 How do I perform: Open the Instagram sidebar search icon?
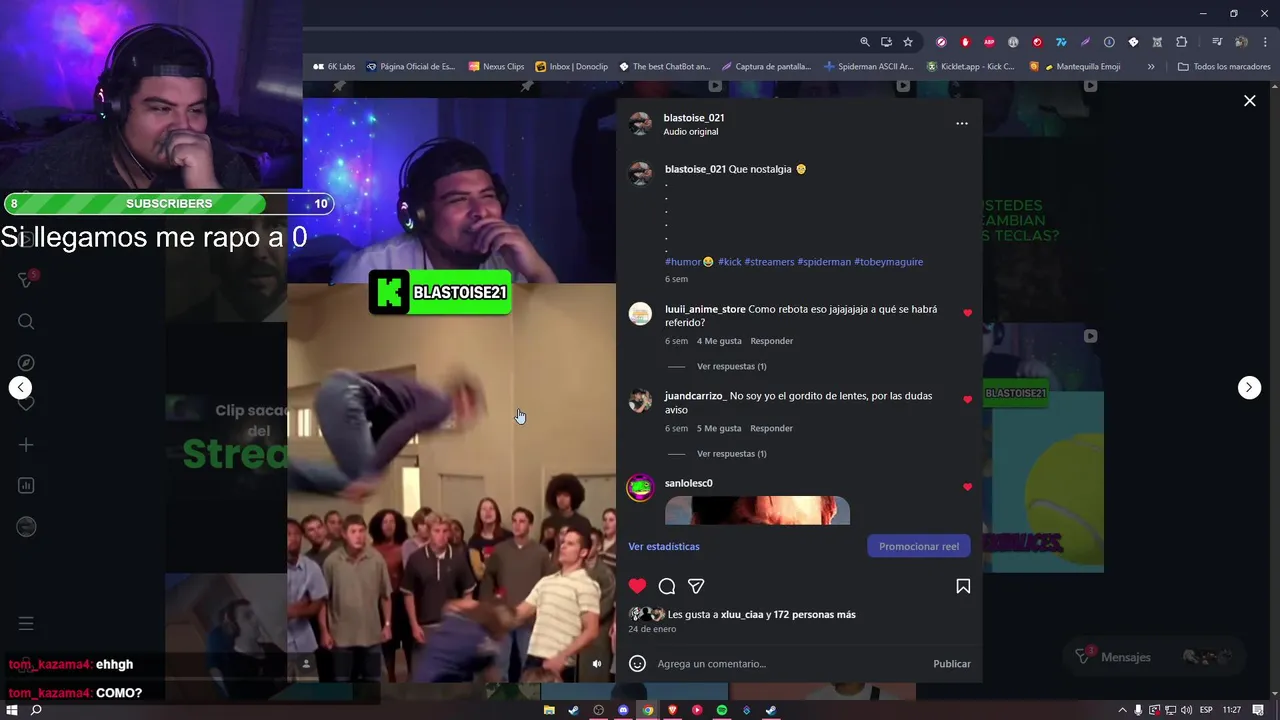pyautogui.click(x=26, y=322)
